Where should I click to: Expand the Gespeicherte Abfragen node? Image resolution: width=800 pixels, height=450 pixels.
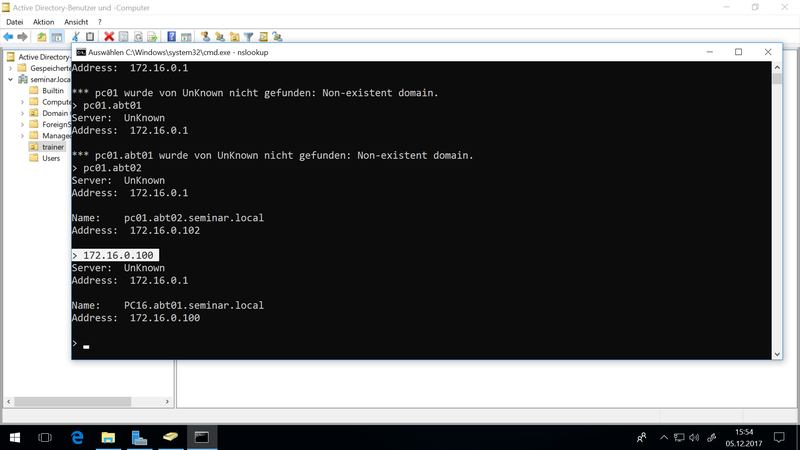pos(11,68)
